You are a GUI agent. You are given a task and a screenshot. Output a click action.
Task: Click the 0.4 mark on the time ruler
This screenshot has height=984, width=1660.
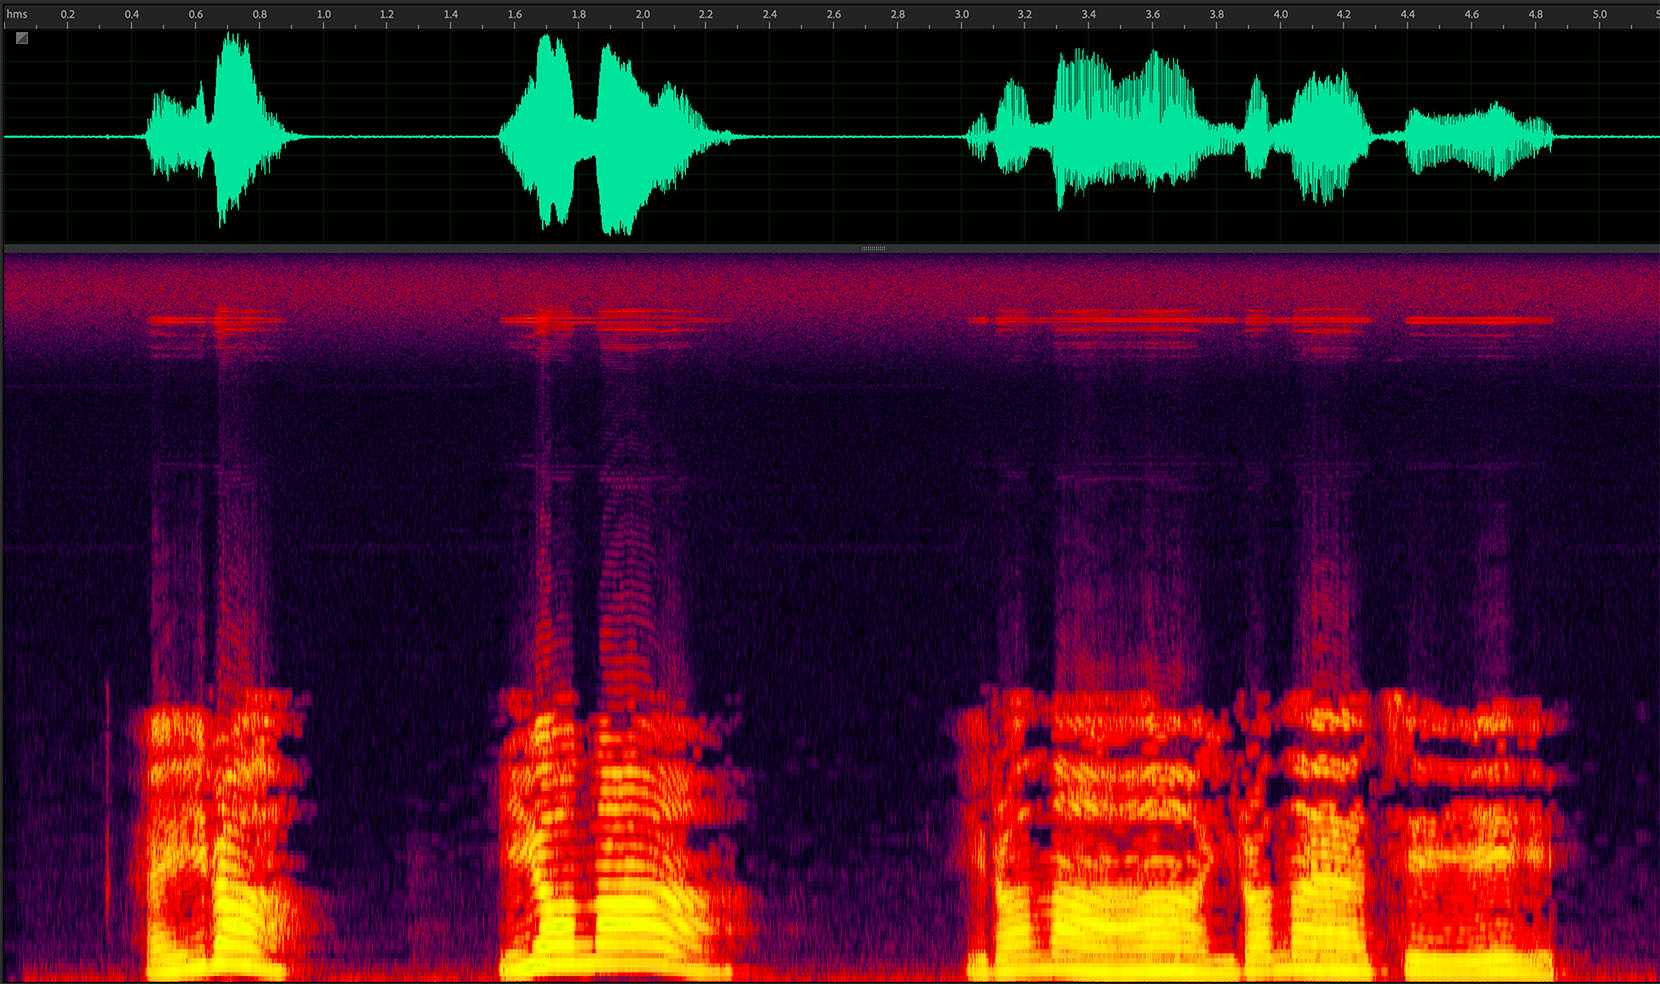[x=132, y=15]
